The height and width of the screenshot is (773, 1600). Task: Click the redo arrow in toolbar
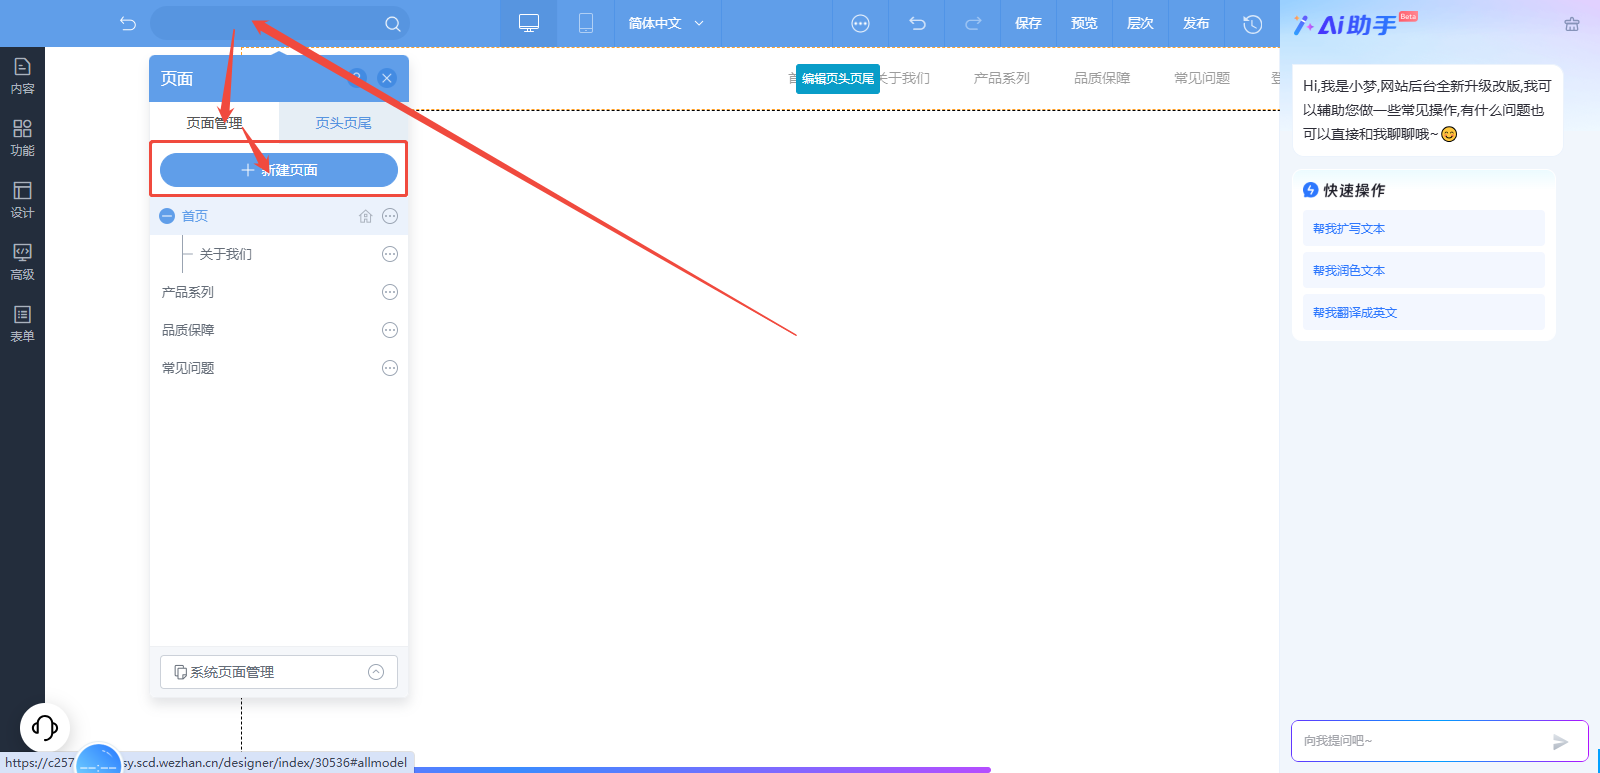pos(973,24)
